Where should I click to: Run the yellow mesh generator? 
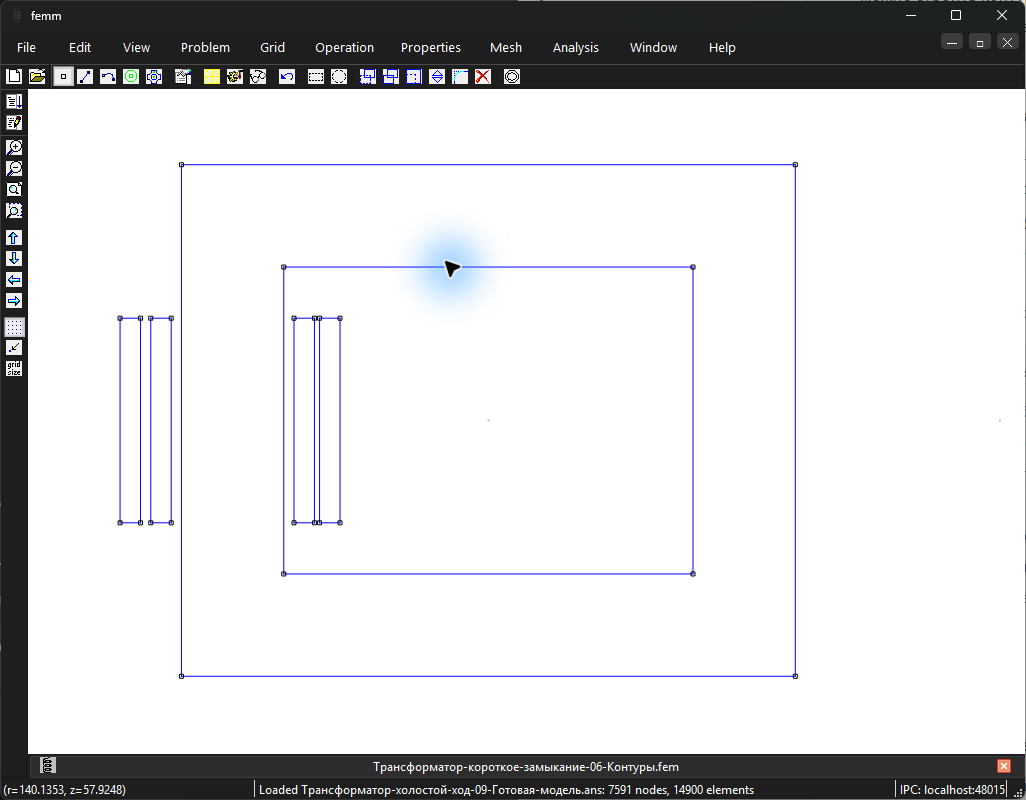[211, 77]
